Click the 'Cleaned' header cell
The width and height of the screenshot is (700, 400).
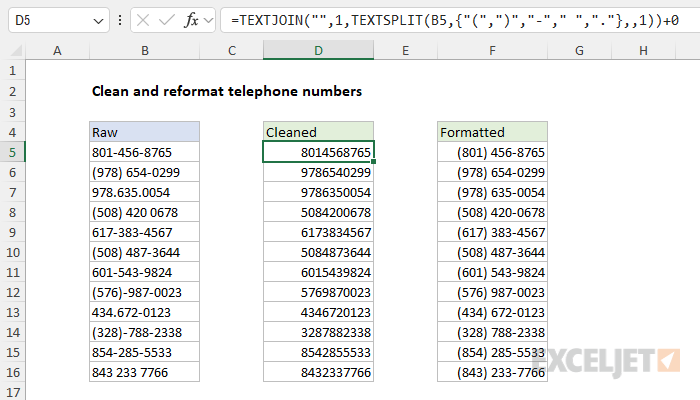318,132
